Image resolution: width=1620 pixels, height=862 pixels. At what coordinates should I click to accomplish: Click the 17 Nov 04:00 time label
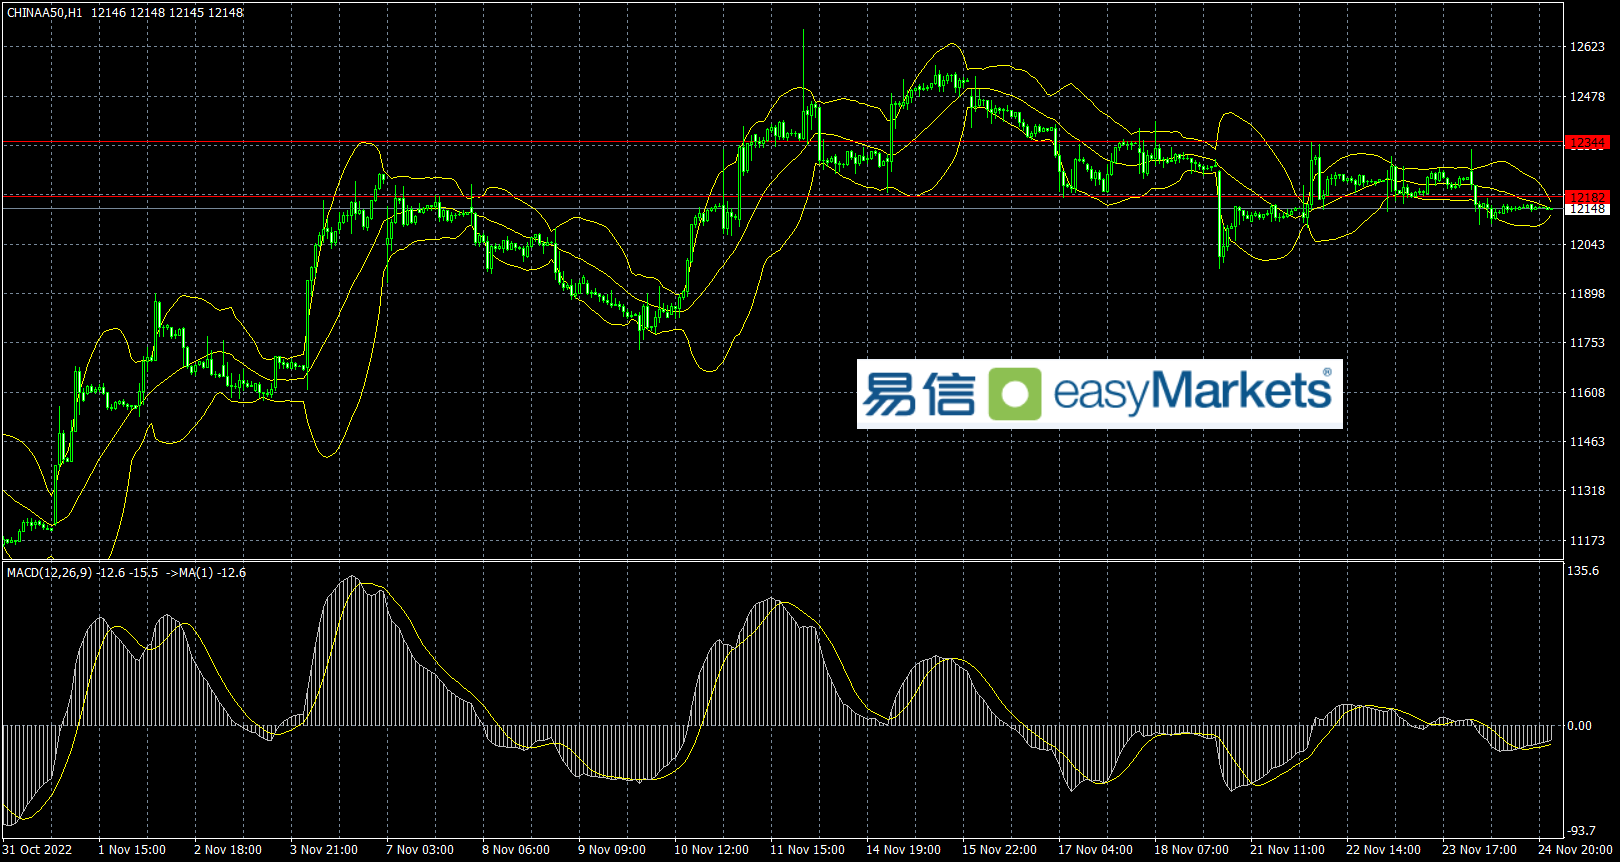pos(1095,850)
